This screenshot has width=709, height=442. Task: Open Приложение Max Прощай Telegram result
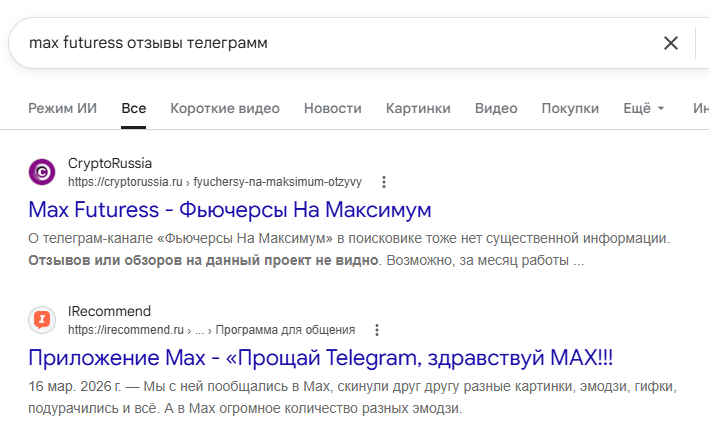(x=321, y=358)
